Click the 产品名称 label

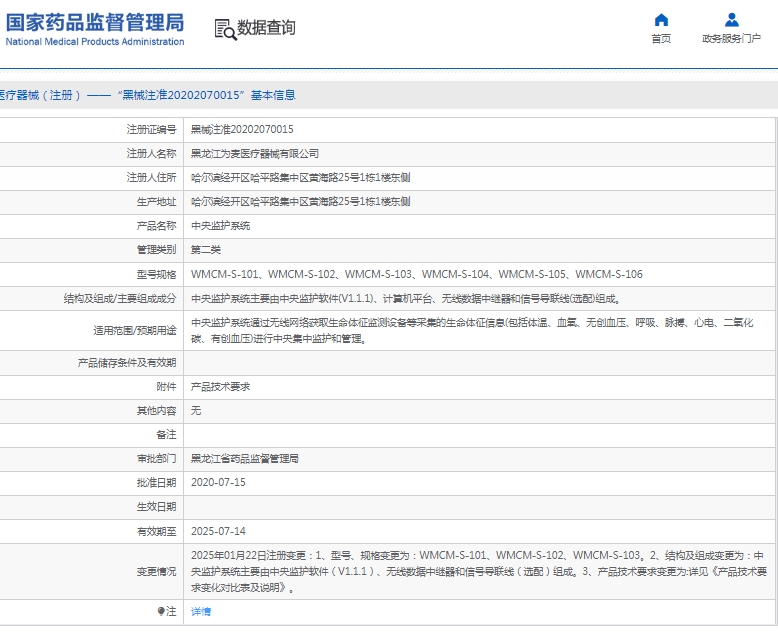pos(156,226)
